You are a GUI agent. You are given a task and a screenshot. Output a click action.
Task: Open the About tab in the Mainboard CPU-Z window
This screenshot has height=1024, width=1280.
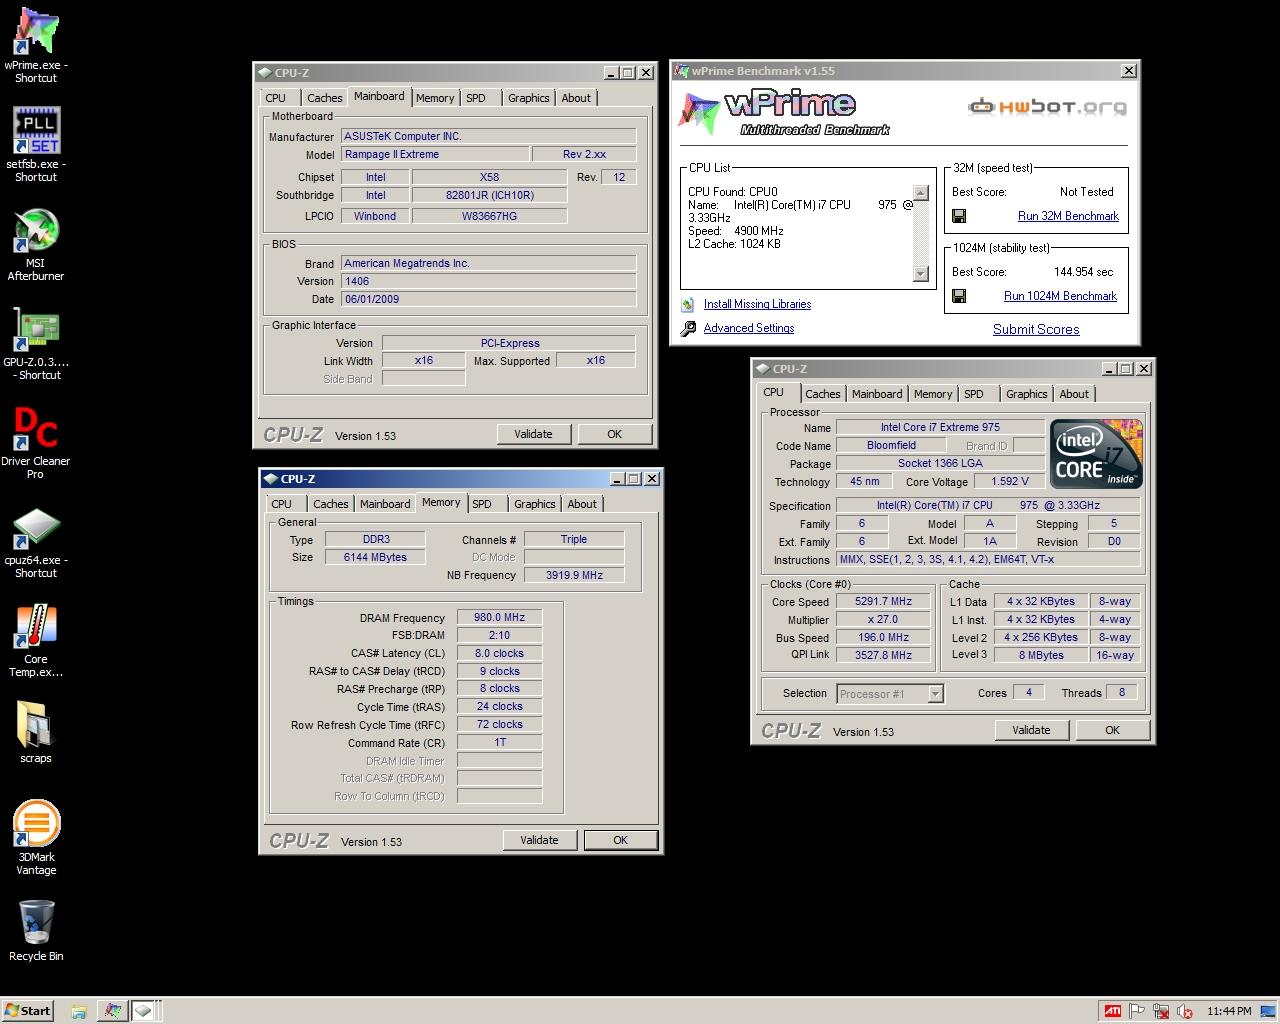coord(576,98)
